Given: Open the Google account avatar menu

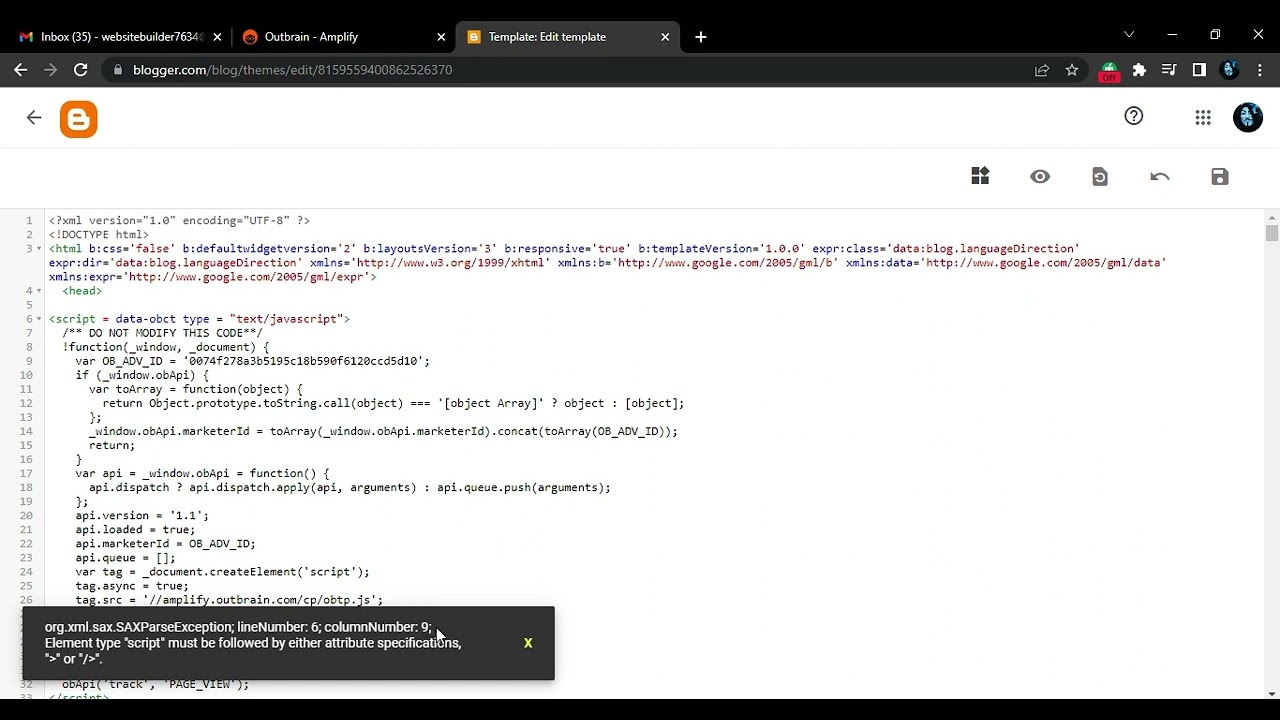Looking at the screenshot, I should click(1248, 117).
